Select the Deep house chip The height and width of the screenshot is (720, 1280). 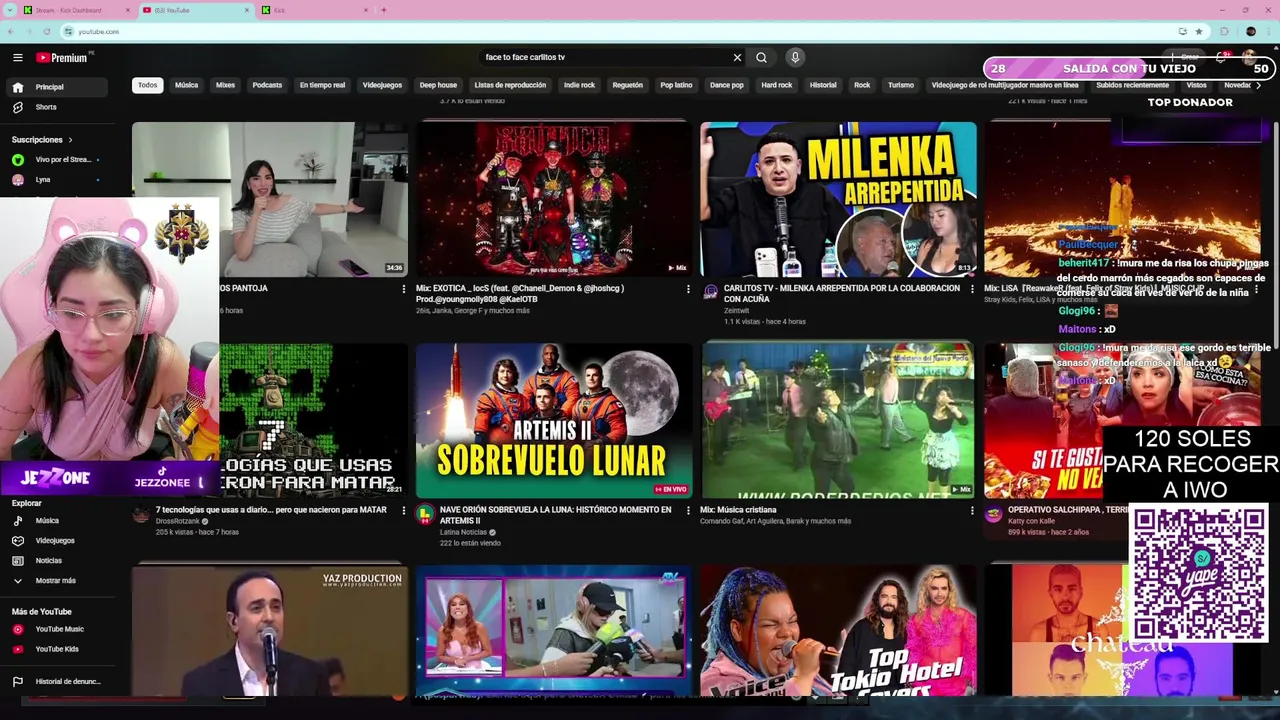pos(438,85)
